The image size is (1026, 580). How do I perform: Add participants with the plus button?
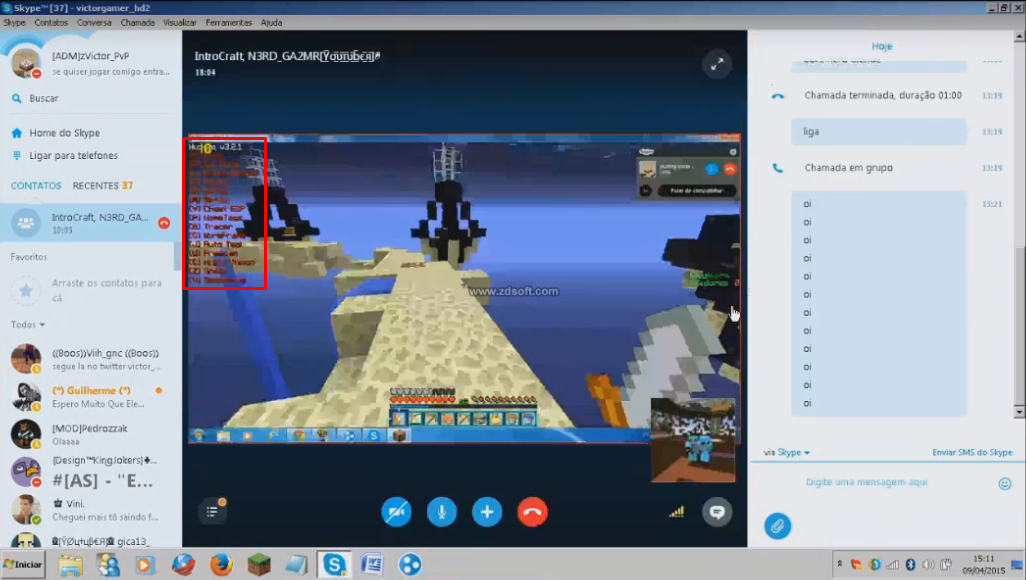pos(487,512)
